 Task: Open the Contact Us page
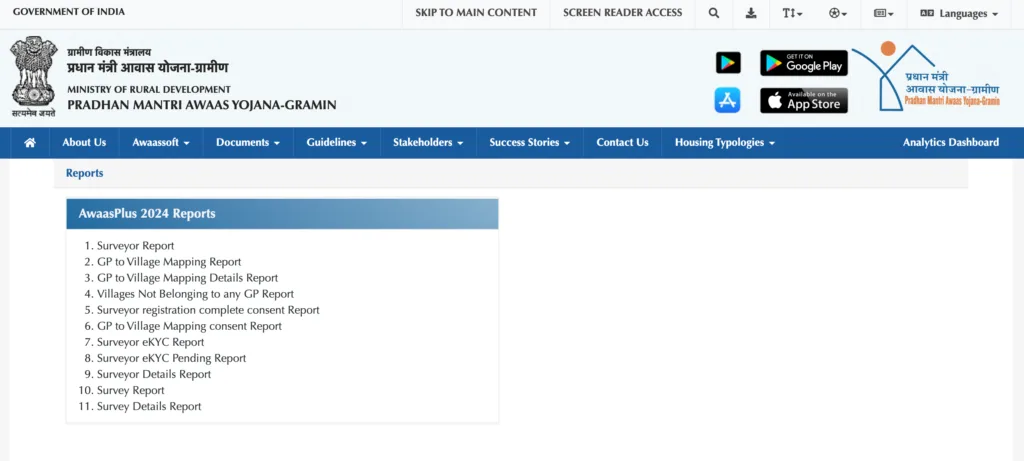click(x=622, y=142)
